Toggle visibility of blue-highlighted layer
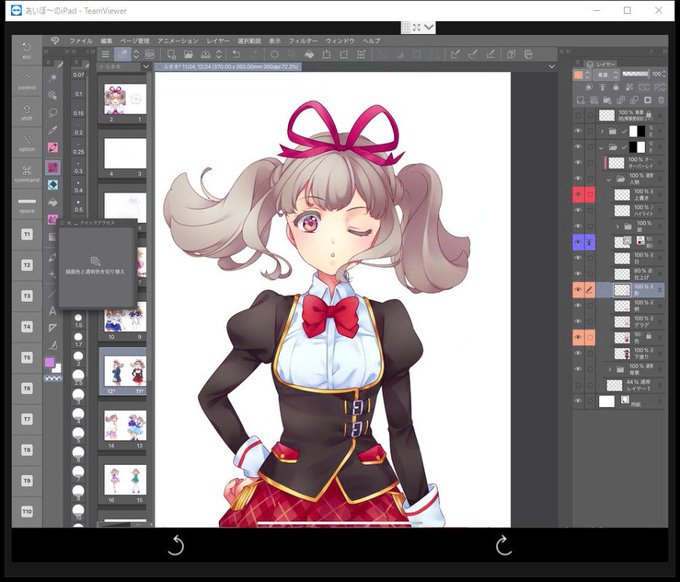The width and height of the screenshot is (680, 582). tap(578, 242)
